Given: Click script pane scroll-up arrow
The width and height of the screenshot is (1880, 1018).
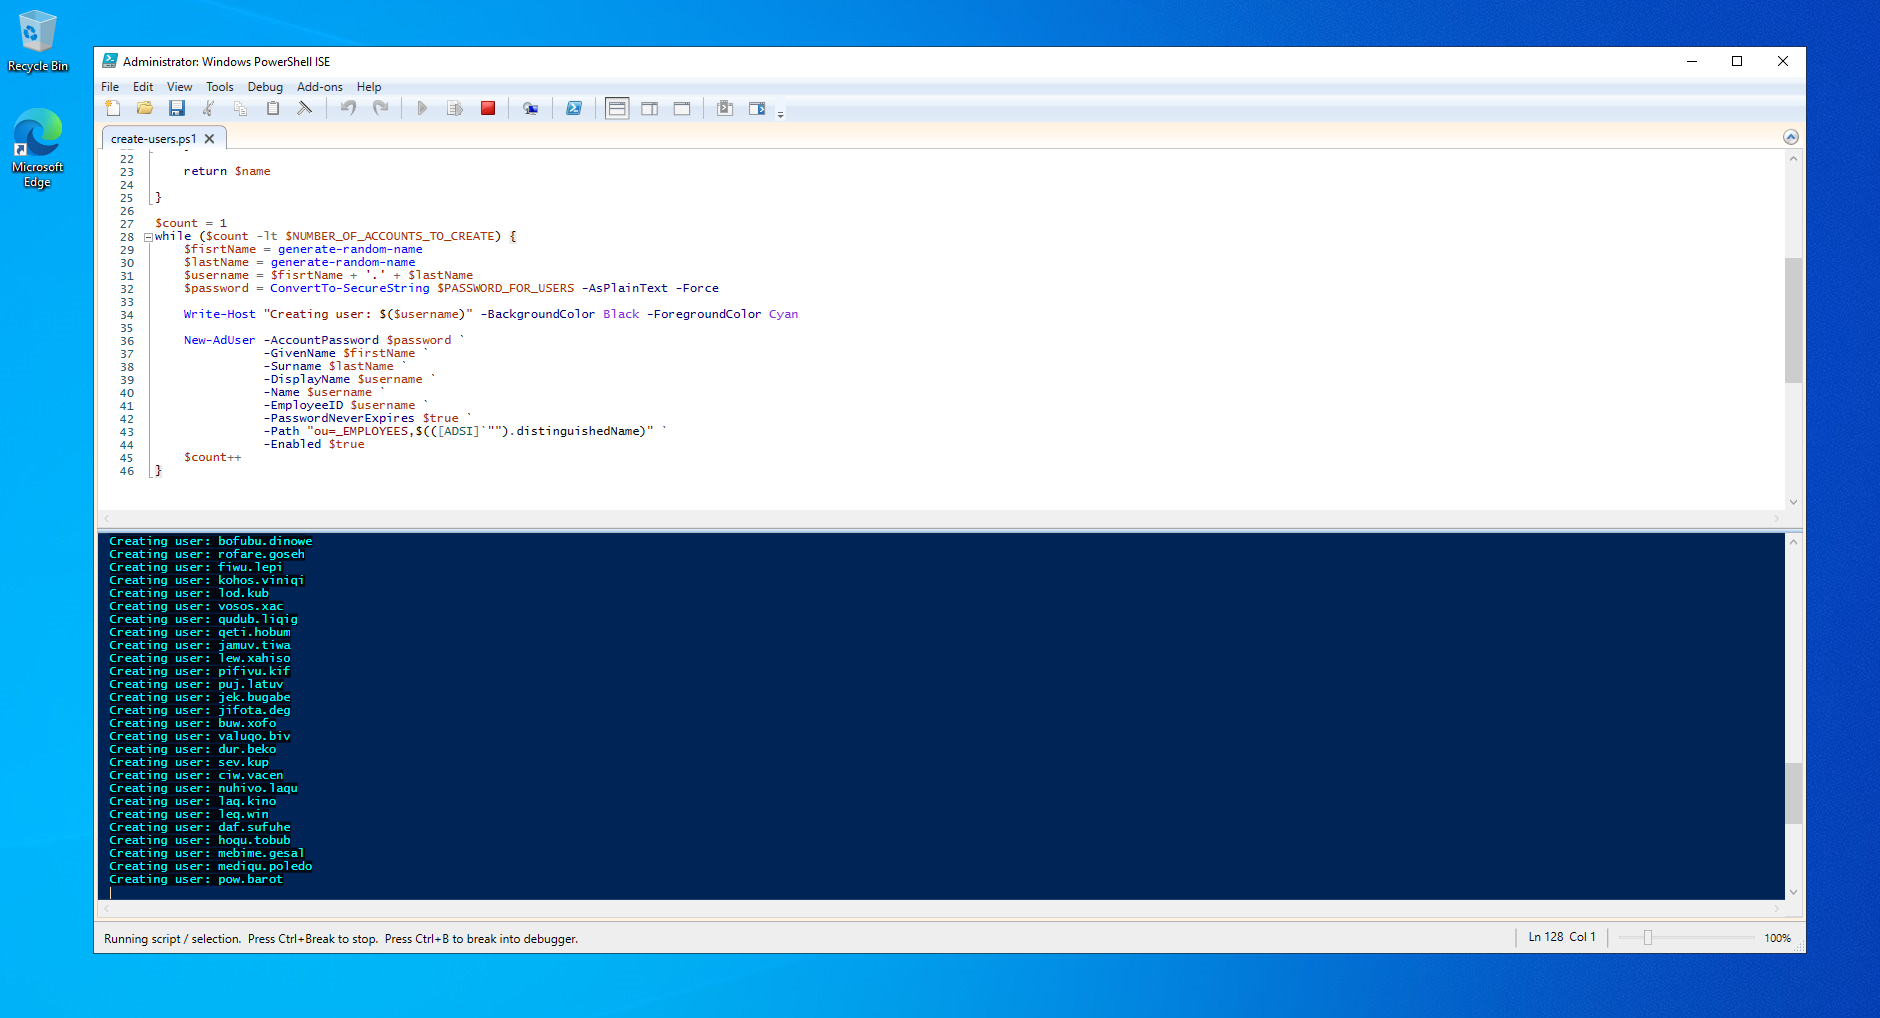Looking at the screenshot, I should pyautogui.click(x=1793, y=158).
